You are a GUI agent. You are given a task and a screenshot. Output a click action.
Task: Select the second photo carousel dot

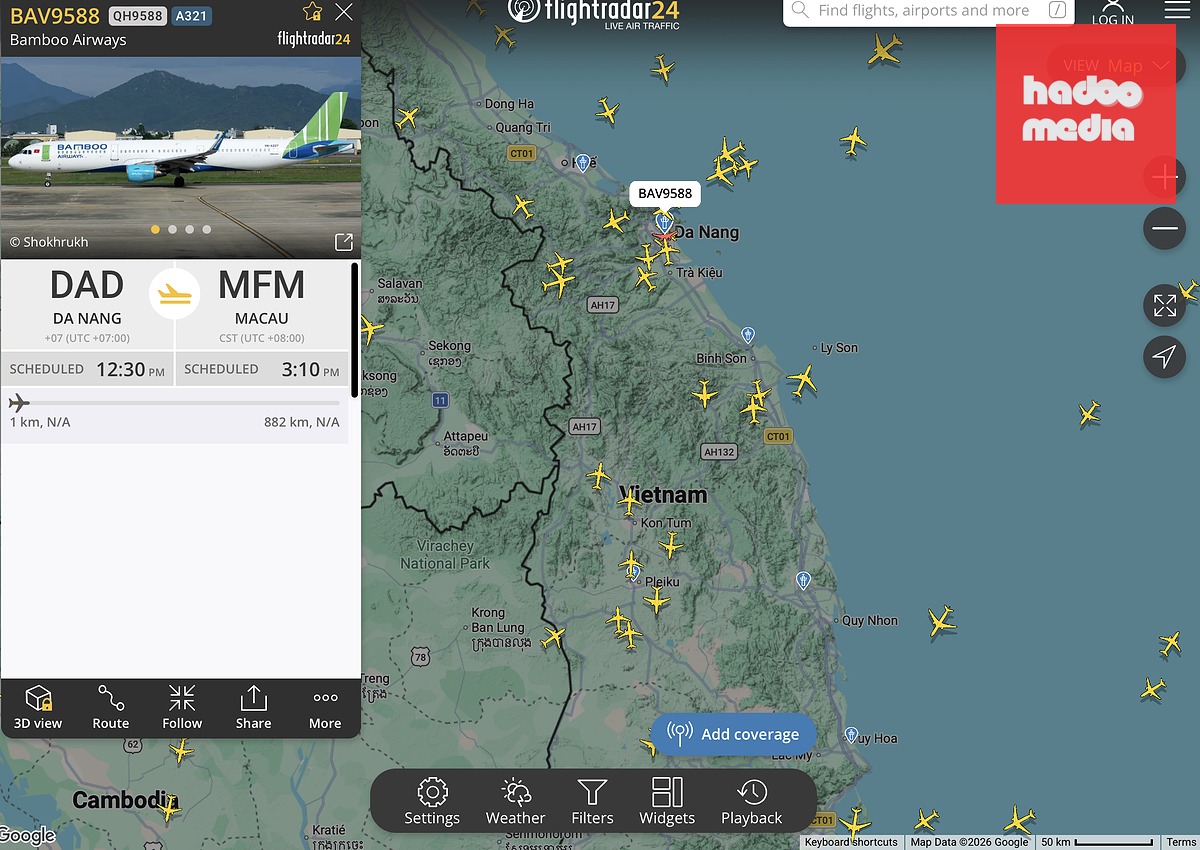(x=172, y=229)
